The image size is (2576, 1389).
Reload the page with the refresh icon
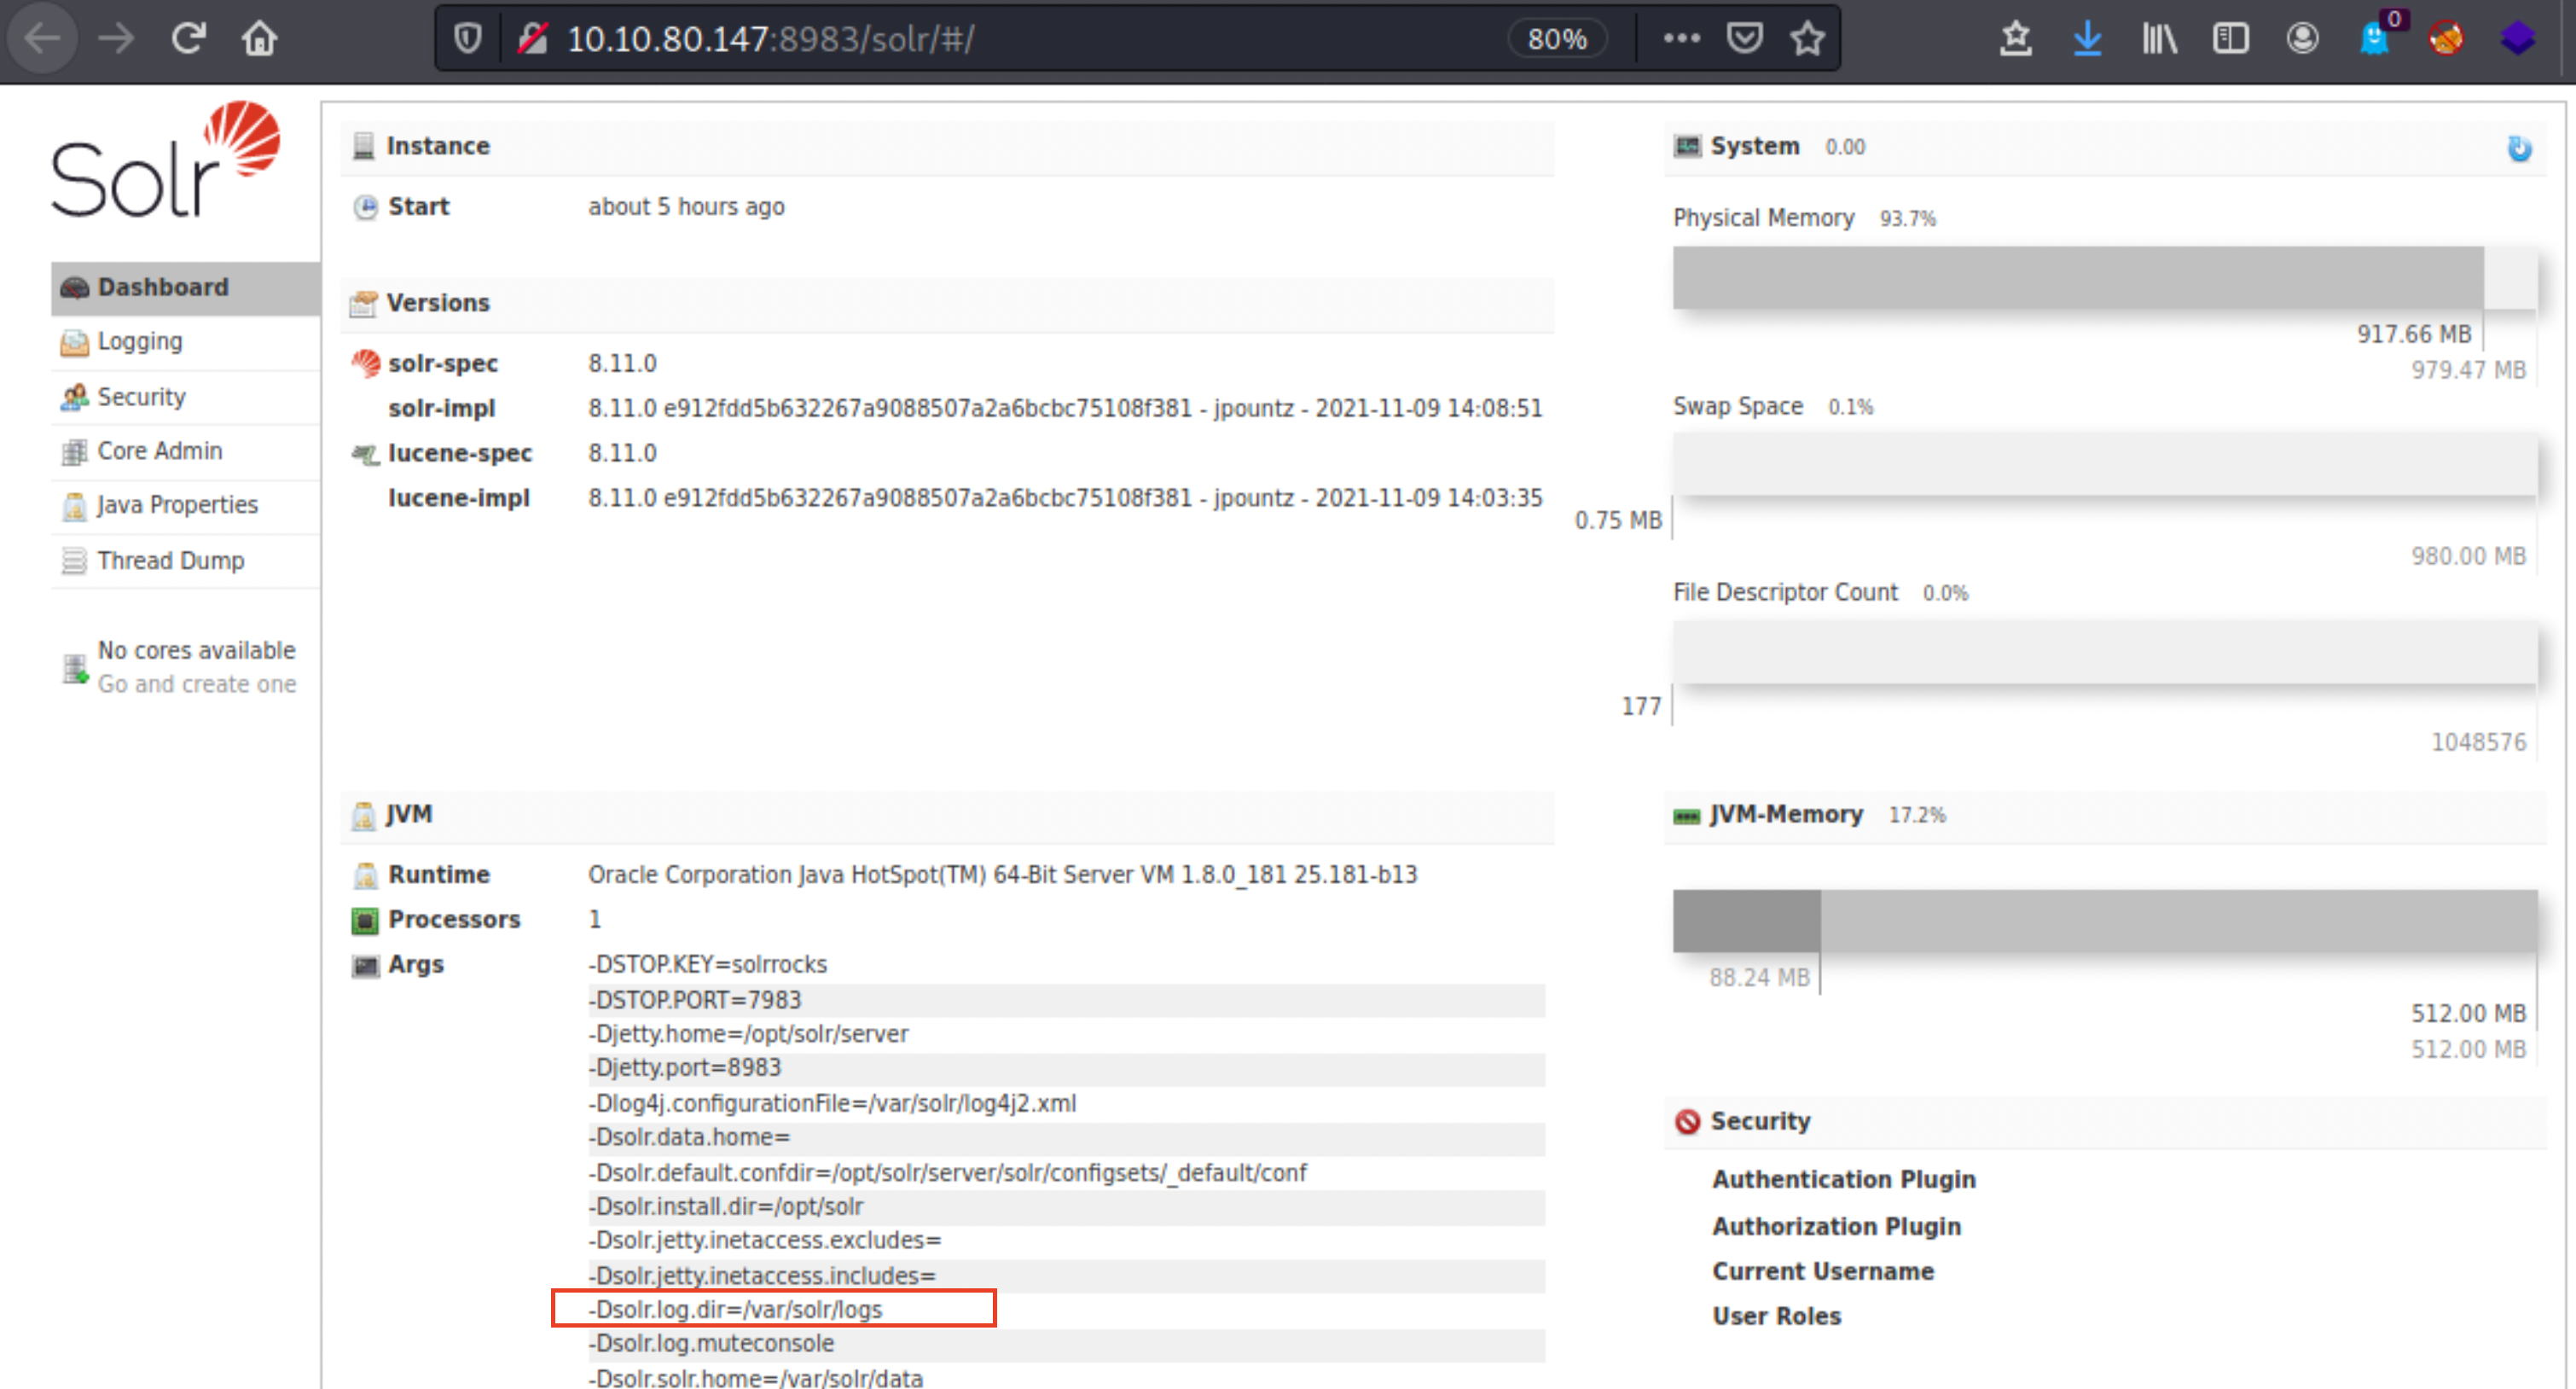tap(188, 39)
